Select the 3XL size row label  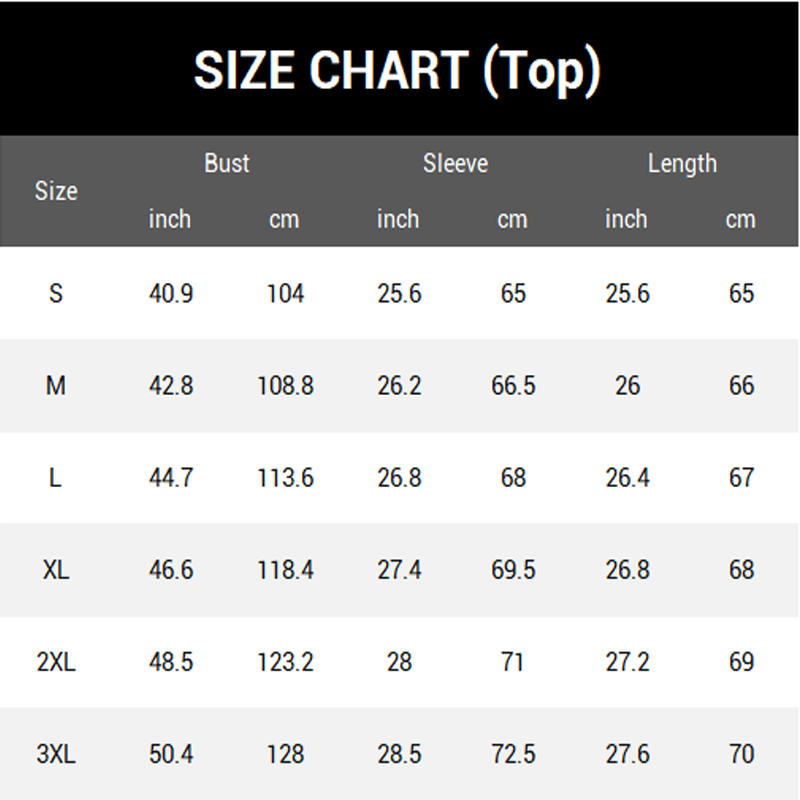click(x=56, y=754)
